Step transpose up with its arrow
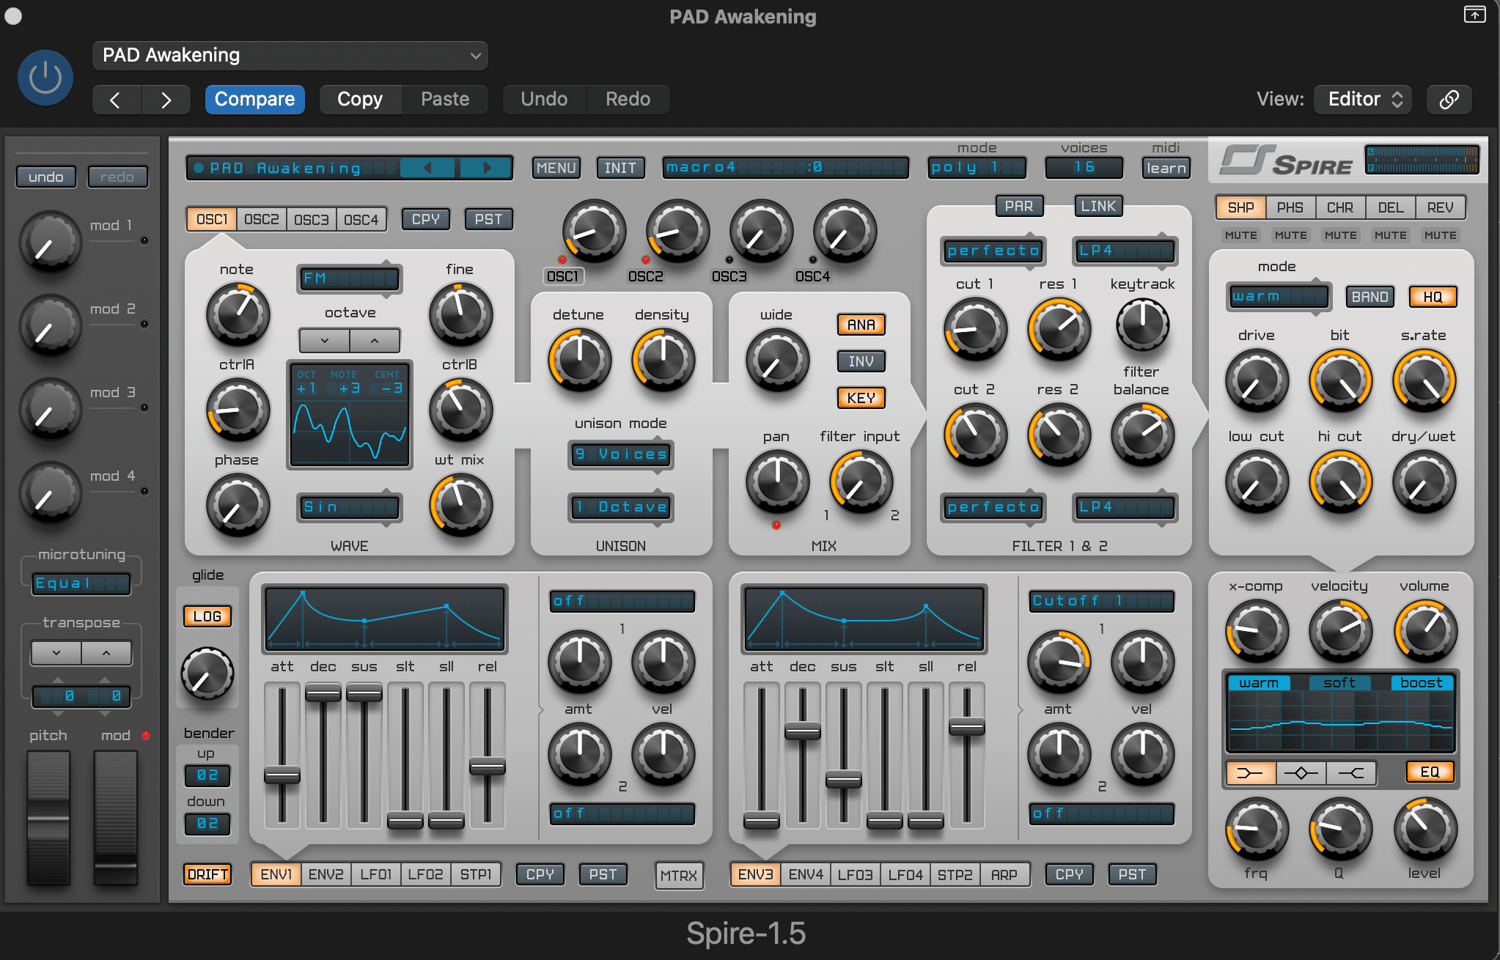Viewport: 1500px width, 960px height. (x=106, y=653)
